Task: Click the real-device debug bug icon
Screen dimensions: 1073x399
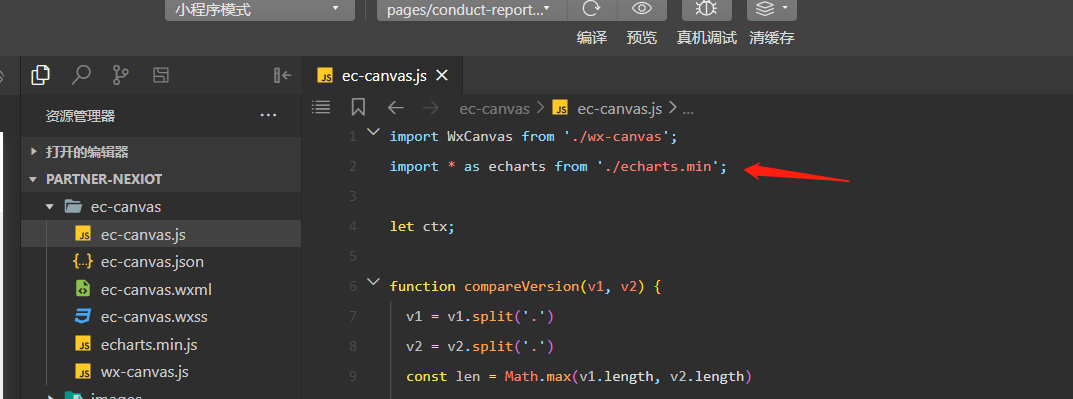Action: [706, 9]
